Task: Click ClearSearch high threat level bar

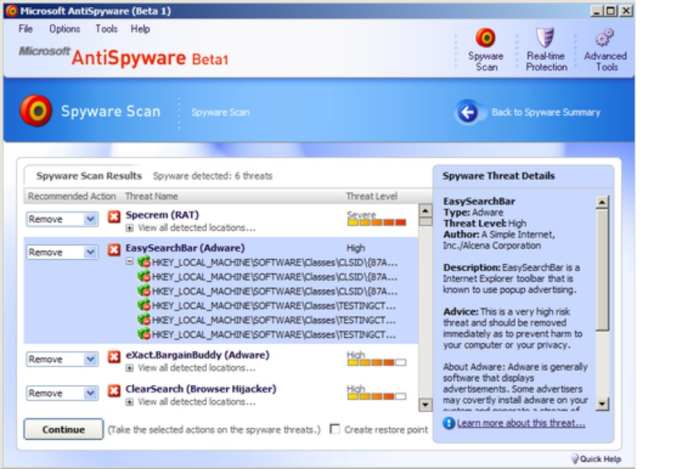Action: tap(376, 396)
